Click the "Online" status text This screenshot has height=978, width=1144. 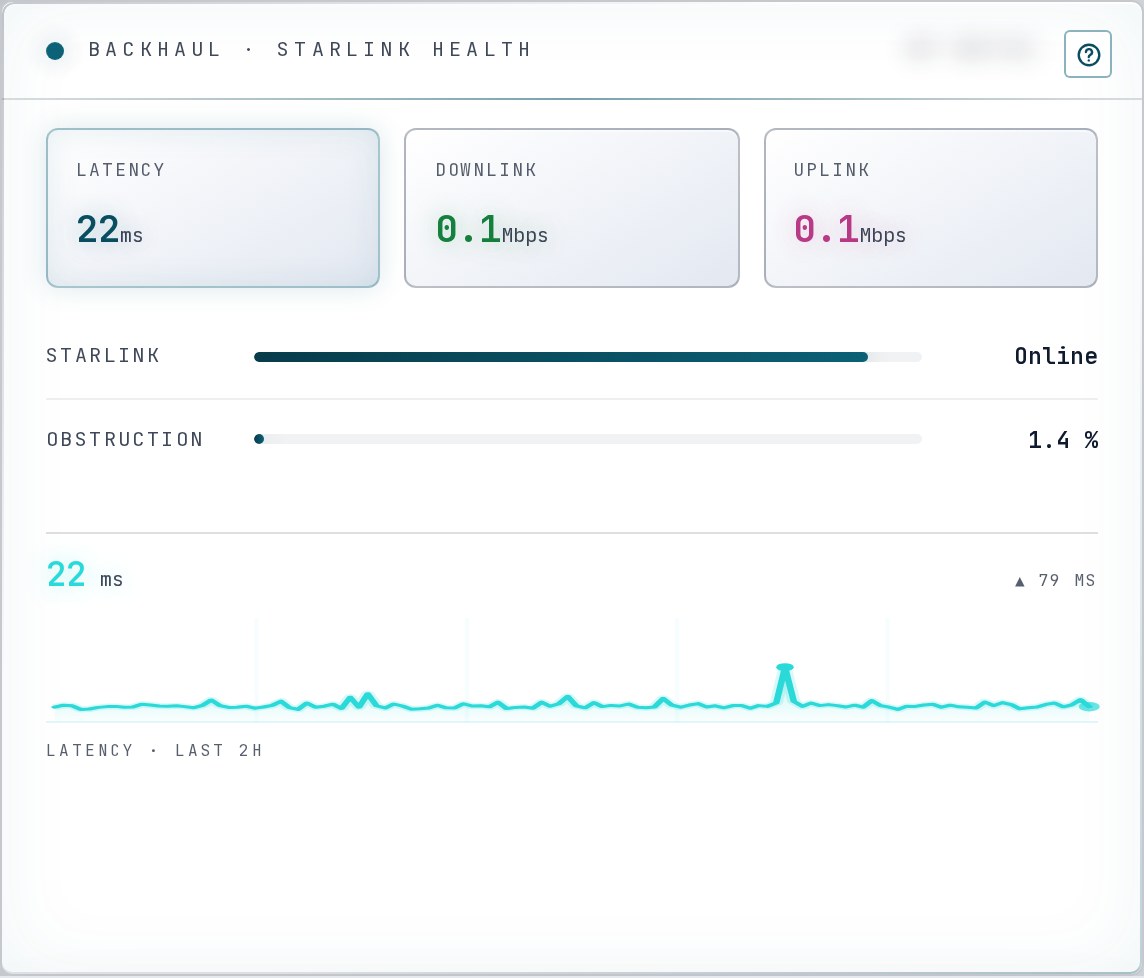pos(1056,355)
